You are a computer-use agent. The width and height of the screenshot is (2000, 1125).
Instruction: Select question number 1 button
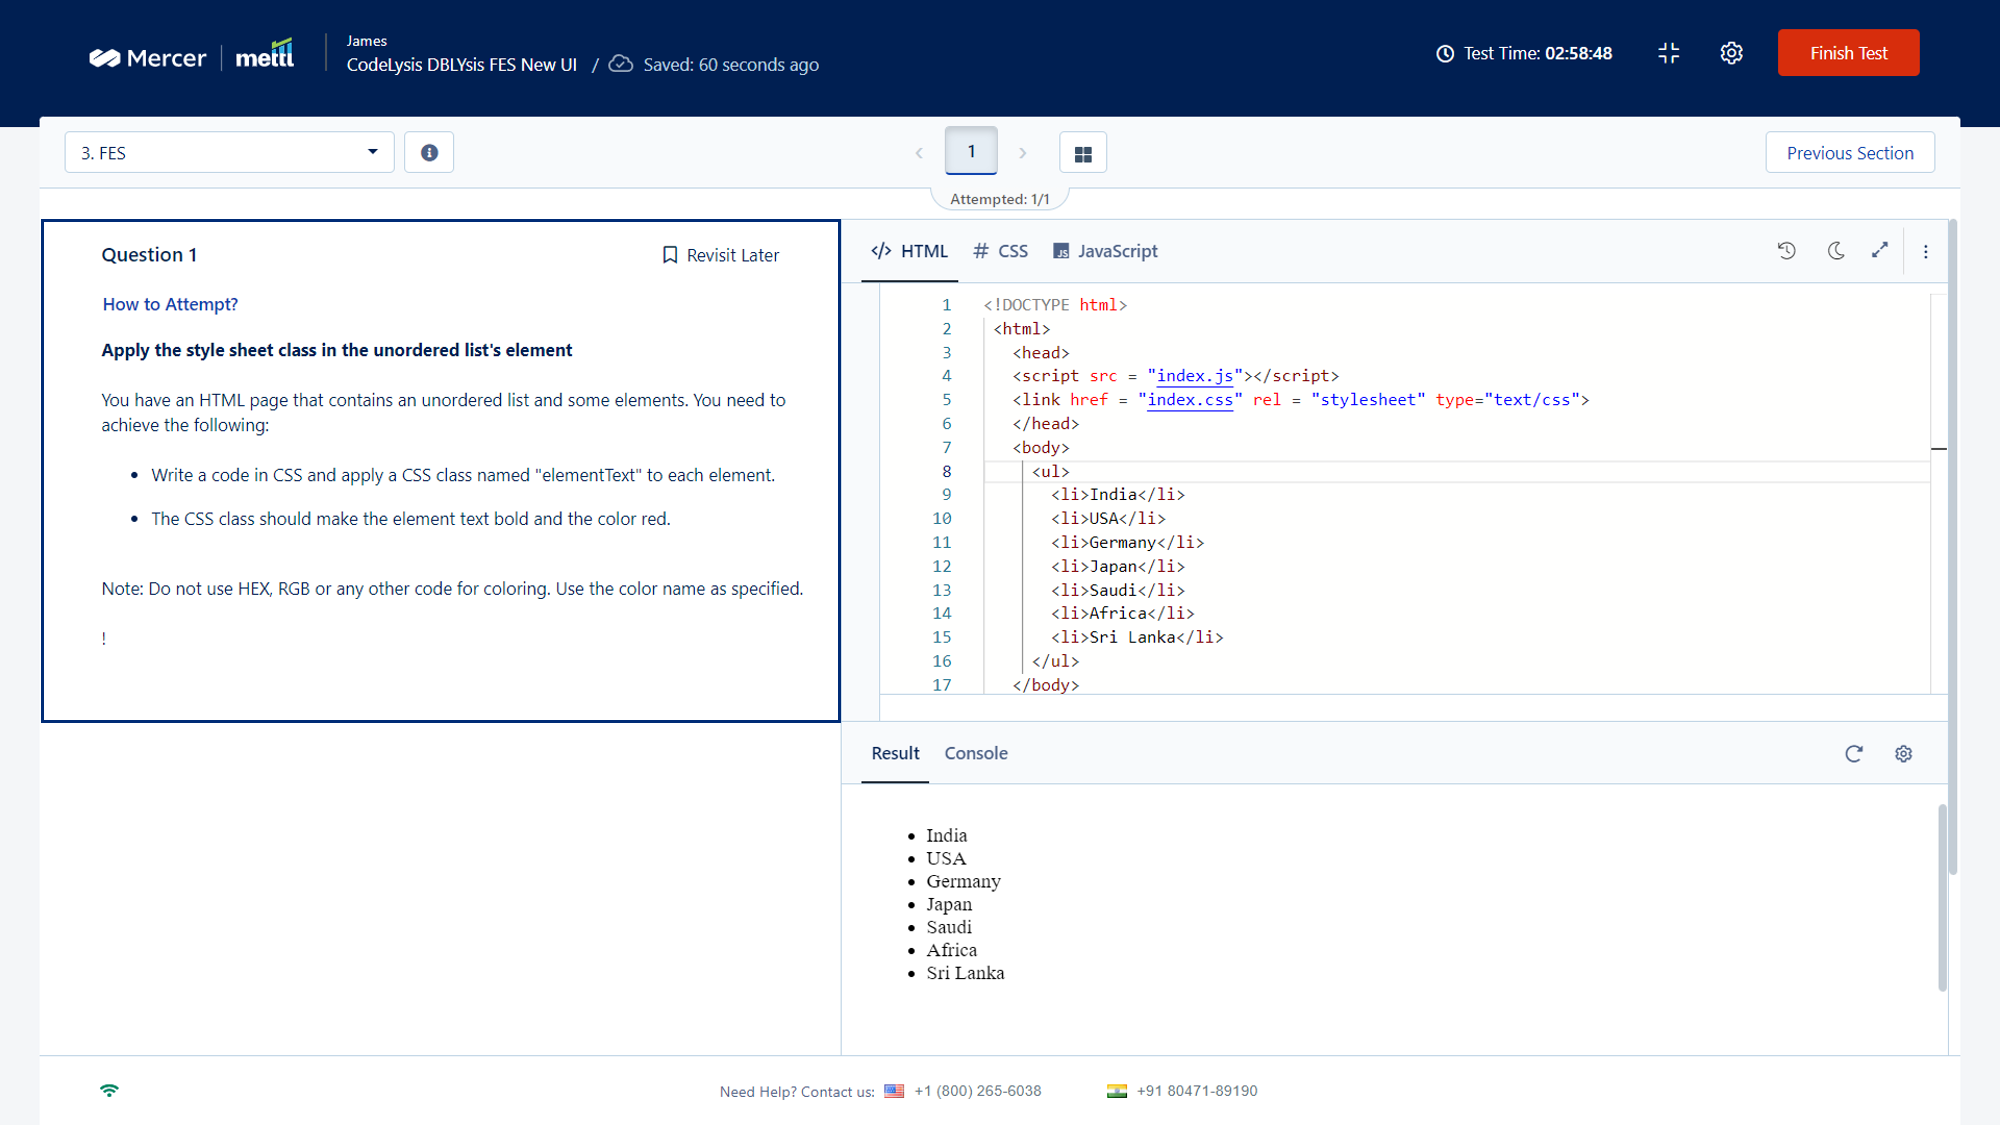click(970, 151)
